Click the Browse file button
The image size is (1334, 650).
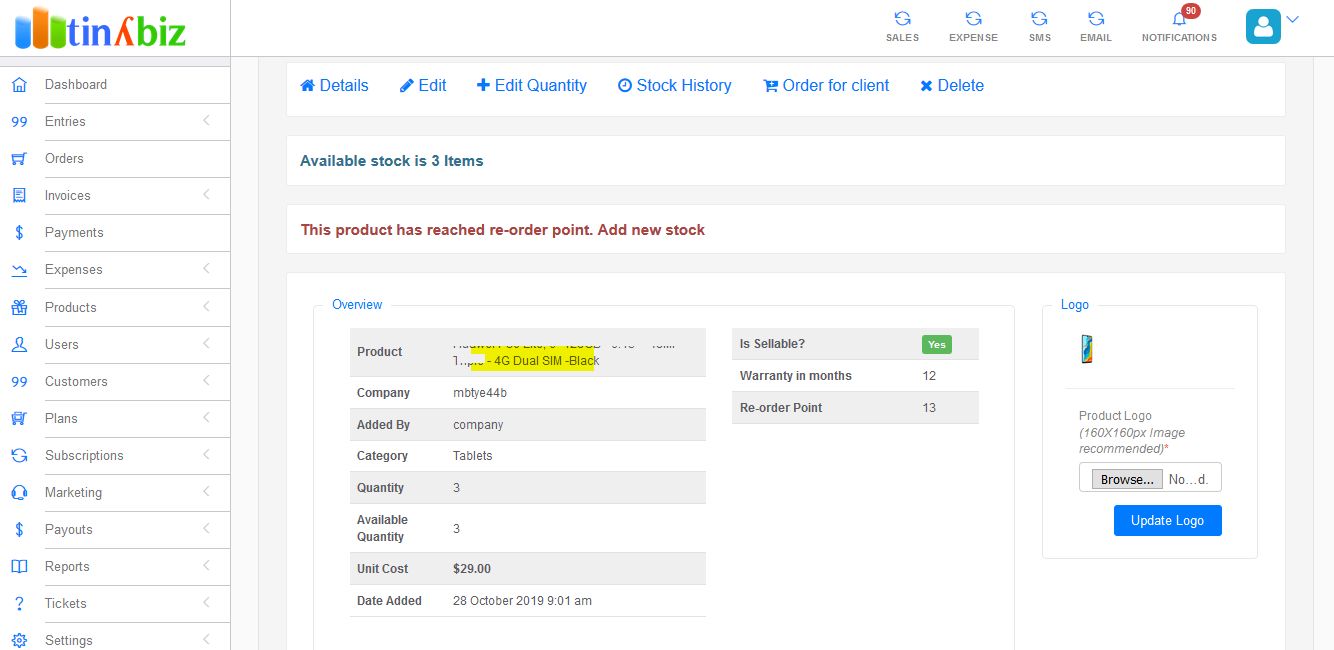click(1127, 479)
